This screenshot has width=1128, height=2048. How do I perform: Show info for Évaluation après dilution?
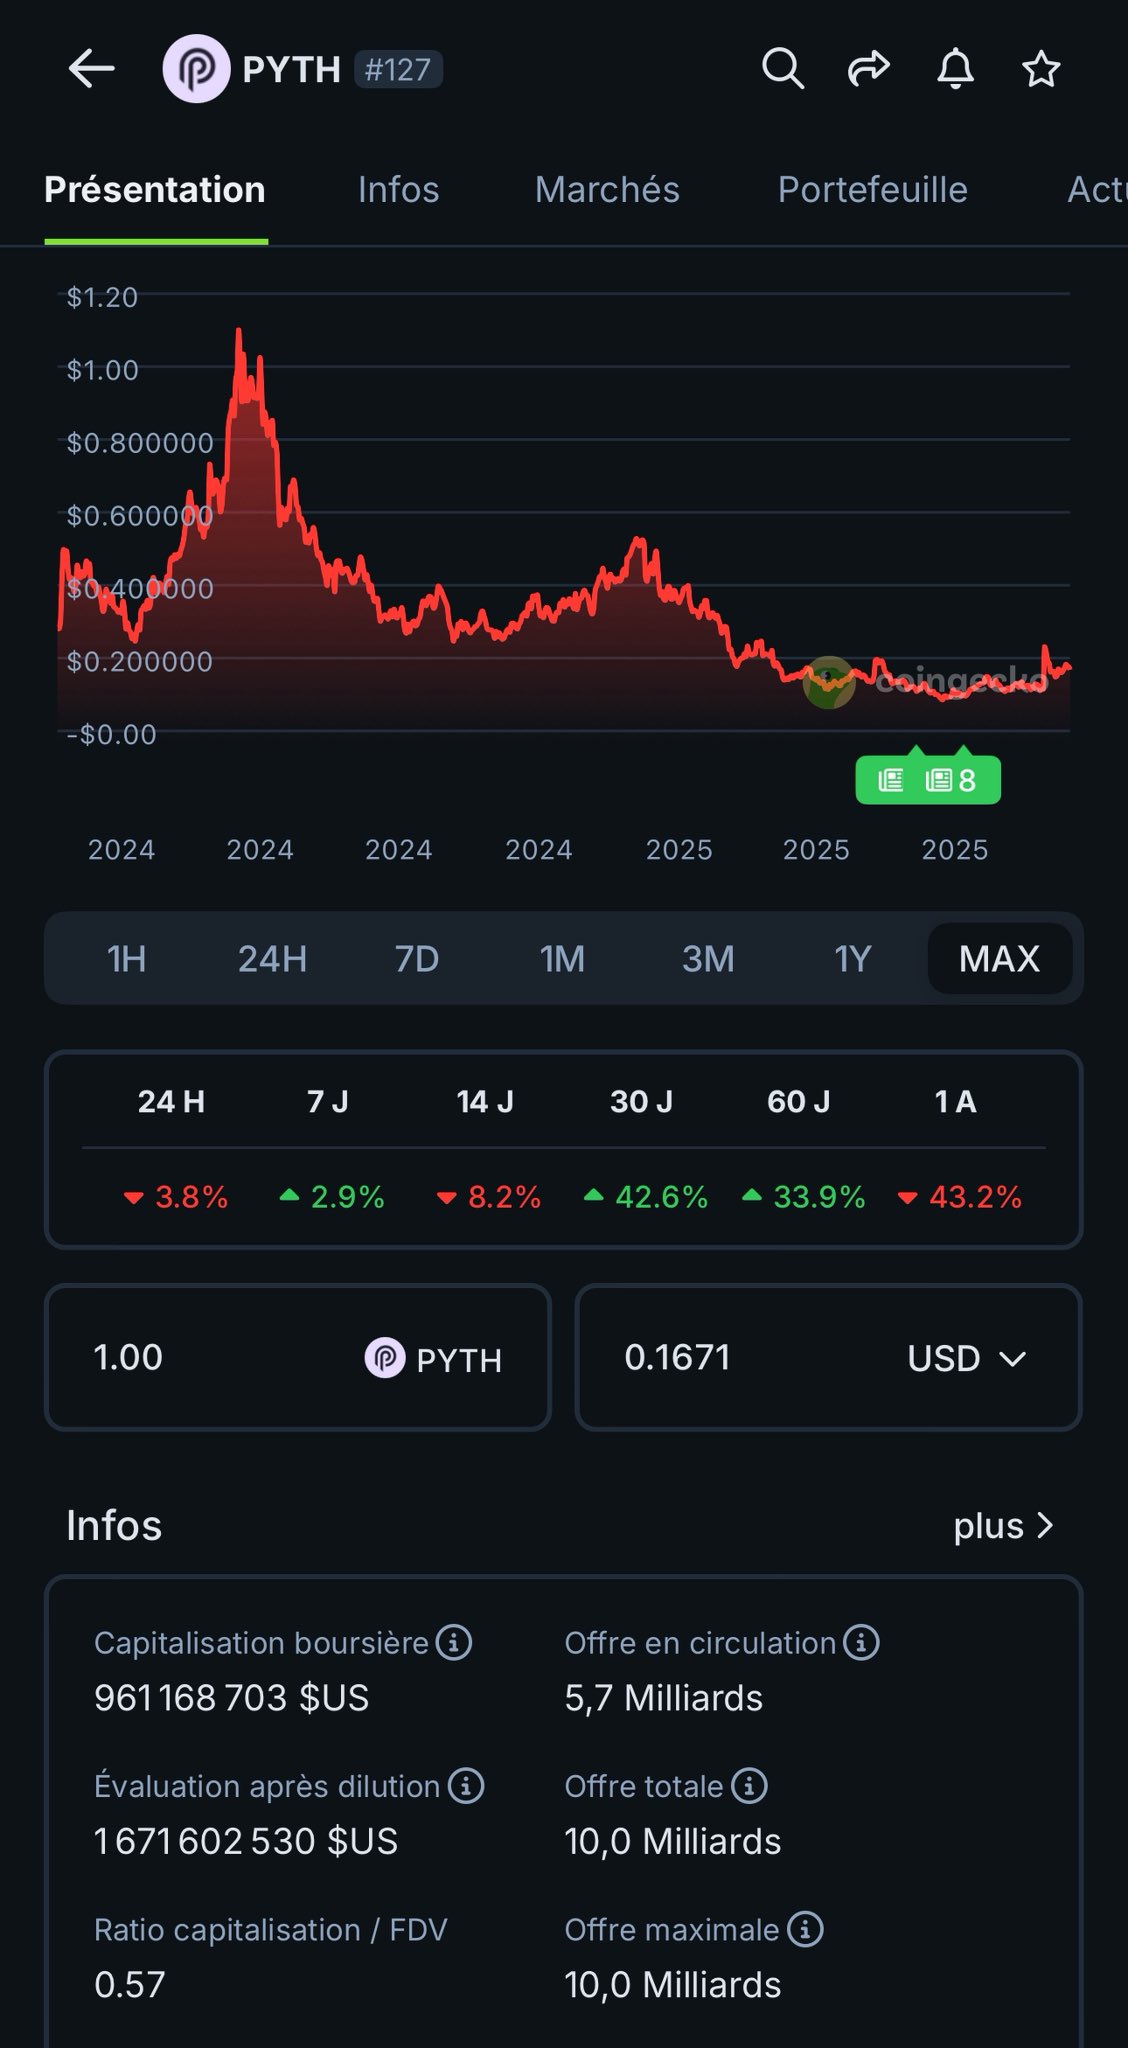(466, 1785)
